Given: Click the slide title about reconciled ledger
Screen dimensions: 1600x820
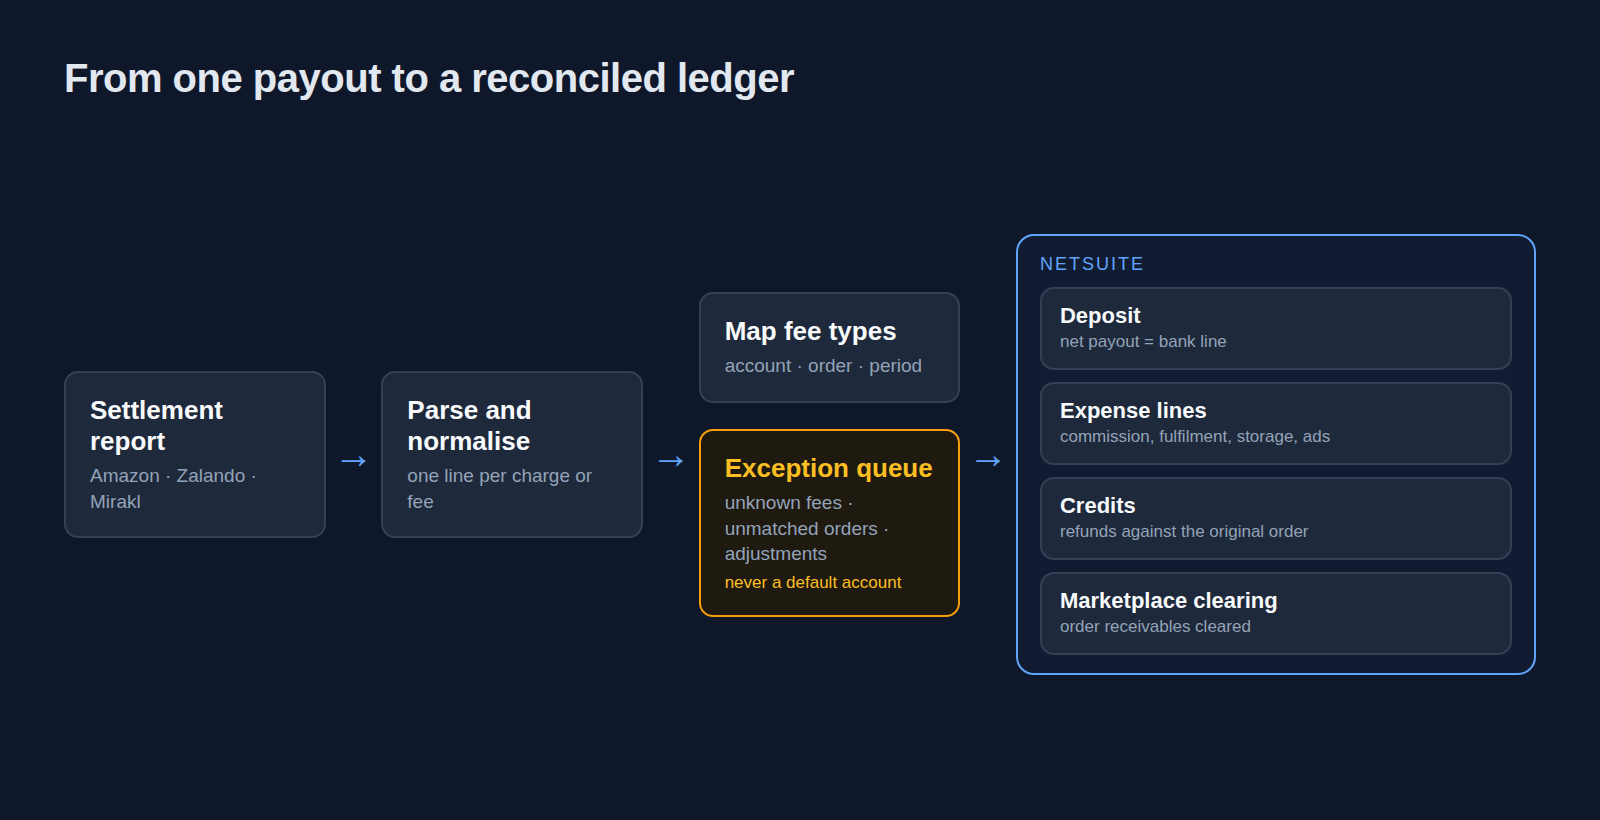Looking at the screenshot, I should [429, 79].
